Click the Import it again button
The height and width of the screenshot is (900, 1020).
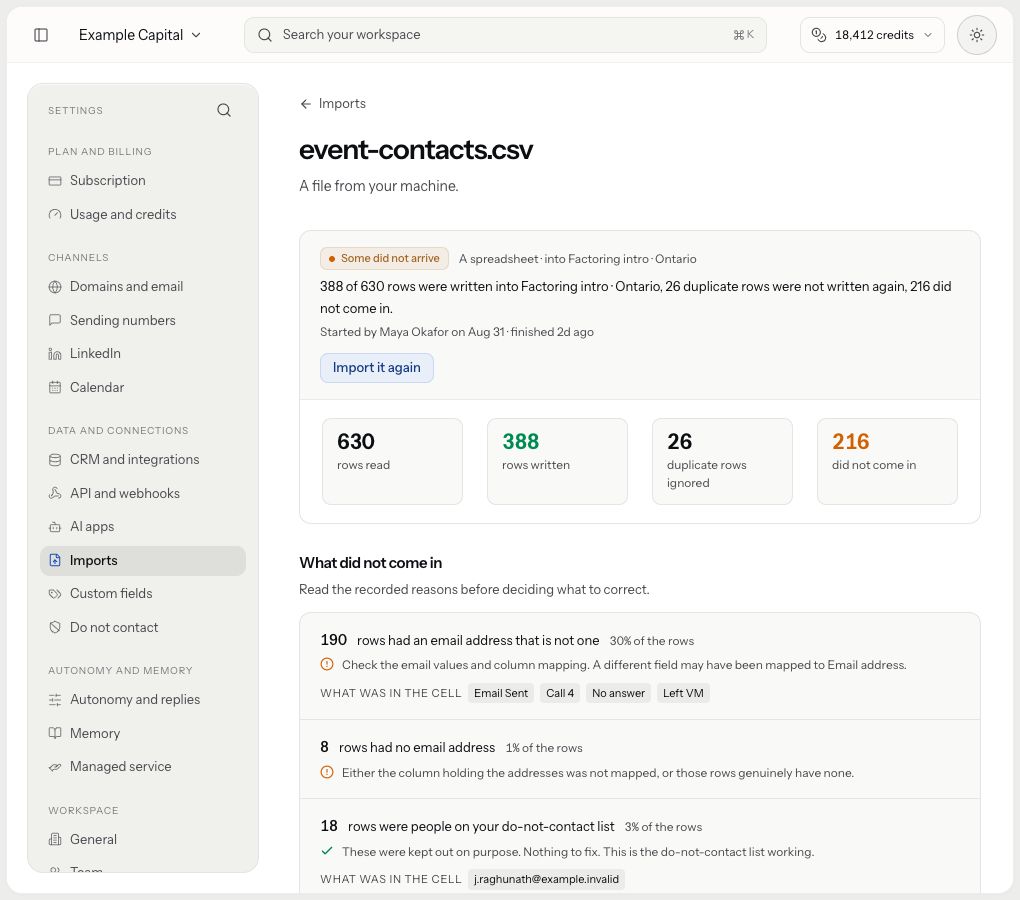tap(377, 367)
